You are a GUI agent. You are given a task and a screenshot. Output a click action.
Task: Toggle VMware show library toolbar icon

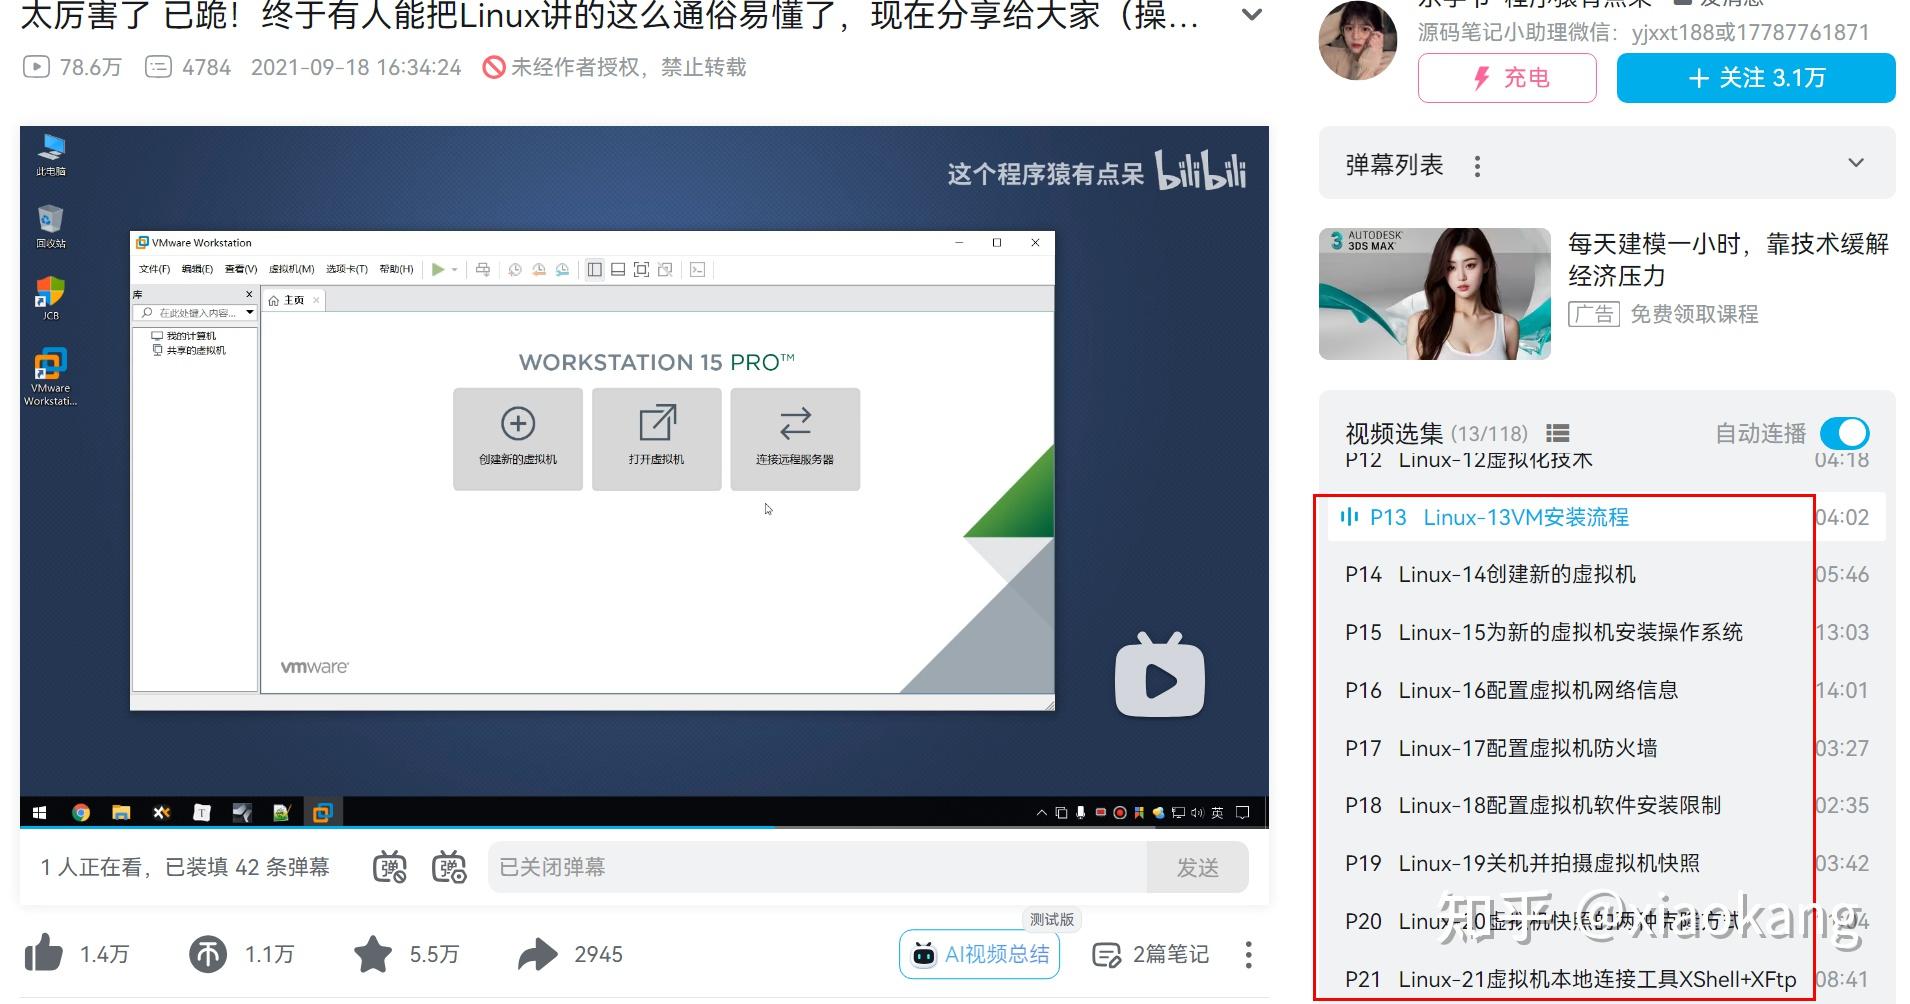[x=595, y=269]
